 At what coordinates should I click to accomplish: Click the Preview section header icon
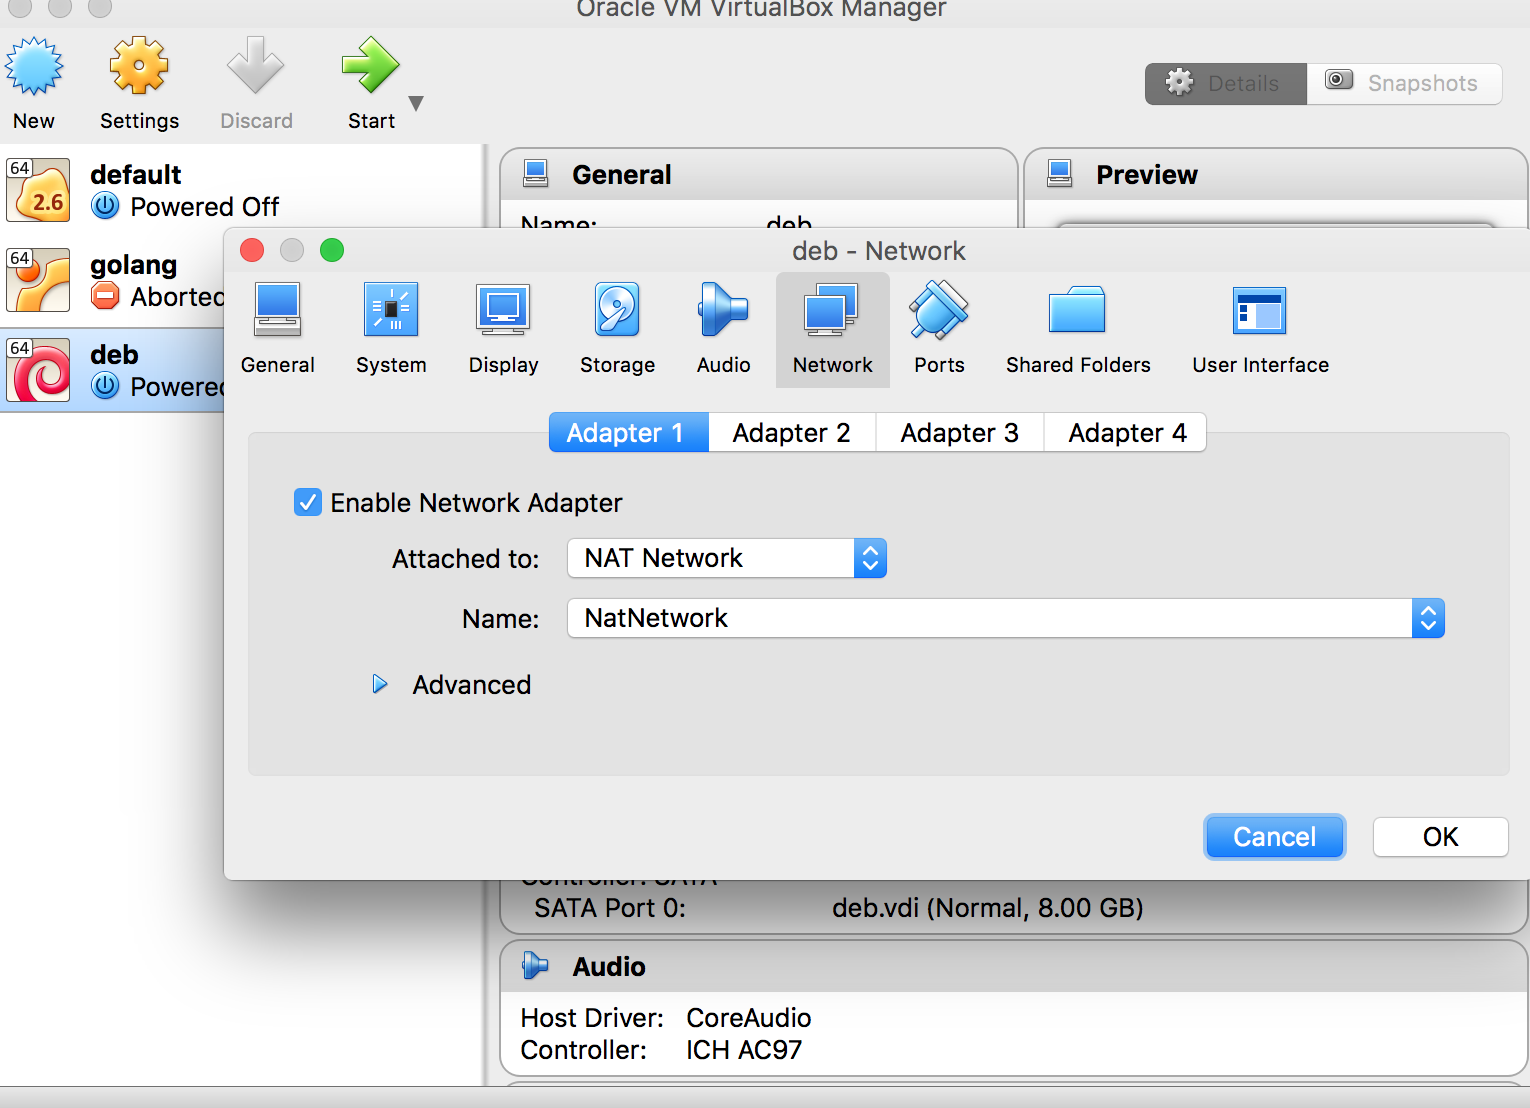[x=1060, y=174]
